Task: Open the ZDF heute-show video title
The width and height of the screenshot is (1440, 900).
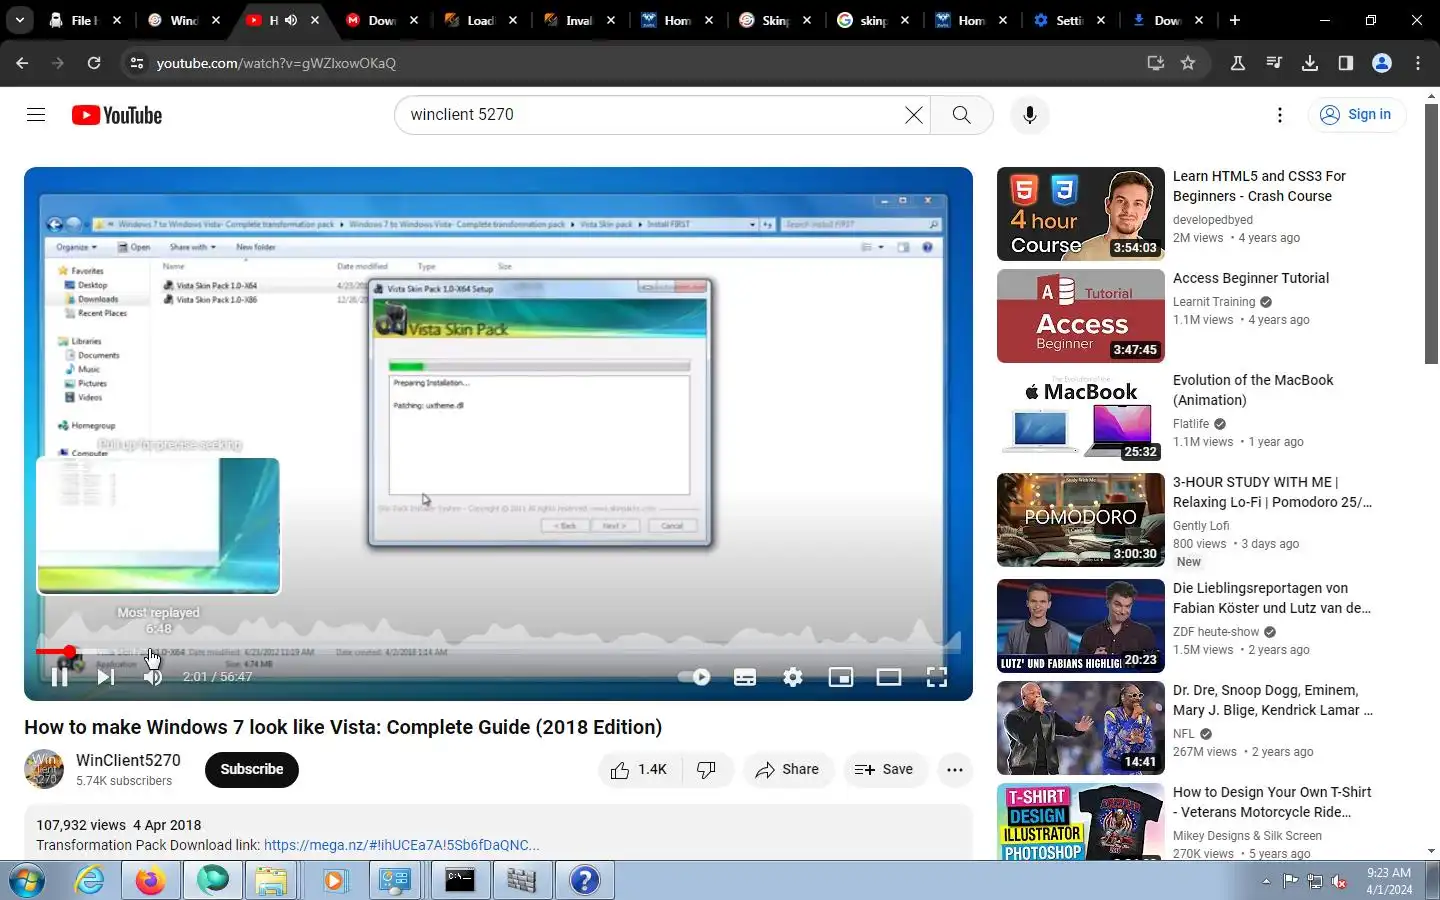Action: coord(1272,598)
